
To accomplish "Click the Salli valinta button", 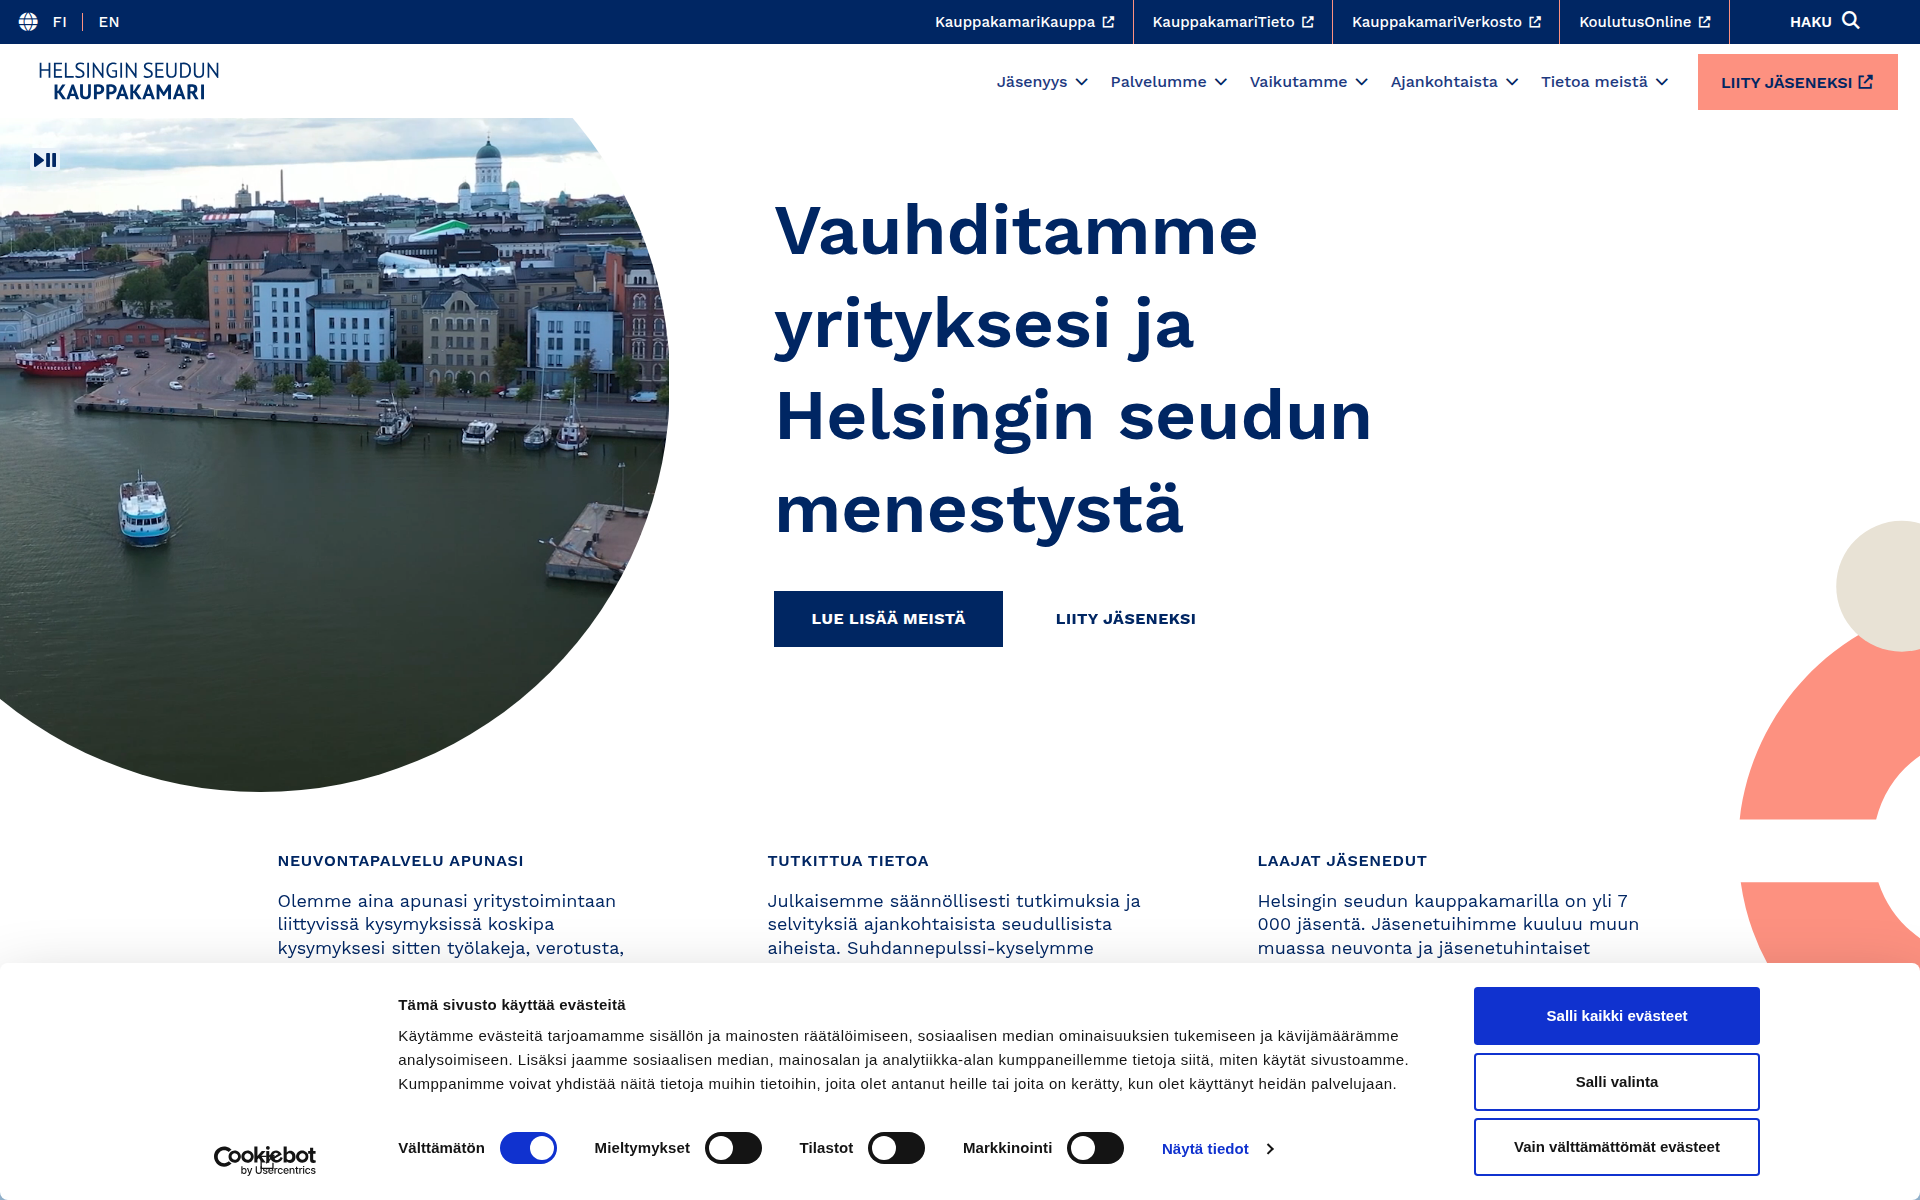I will click(1616, 1082).
